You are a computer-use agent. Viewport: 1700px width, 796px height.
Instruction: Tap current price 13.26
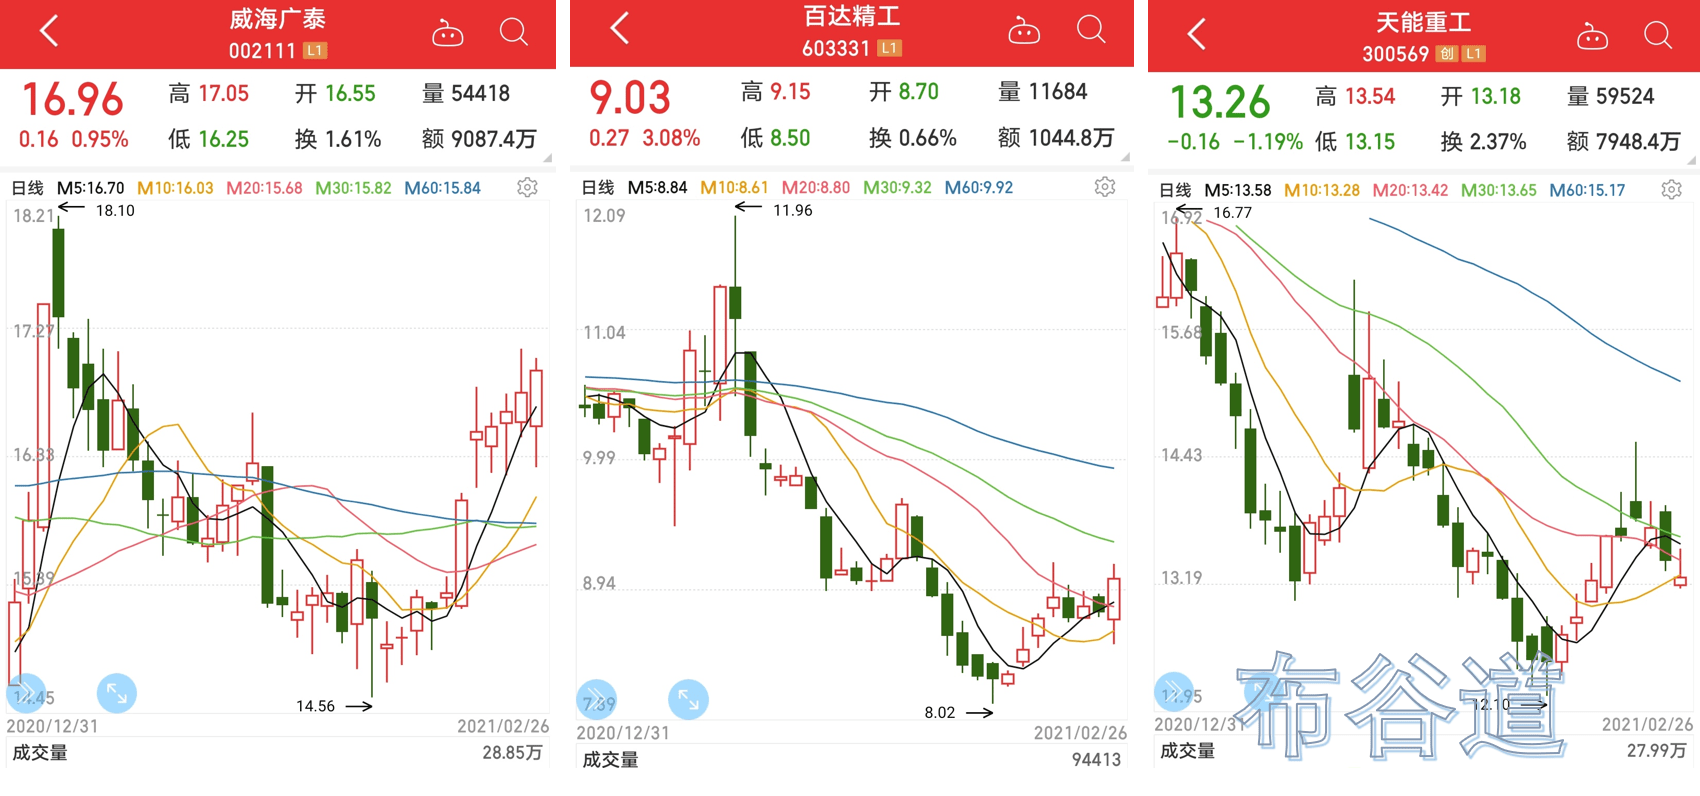point(1220,102)
